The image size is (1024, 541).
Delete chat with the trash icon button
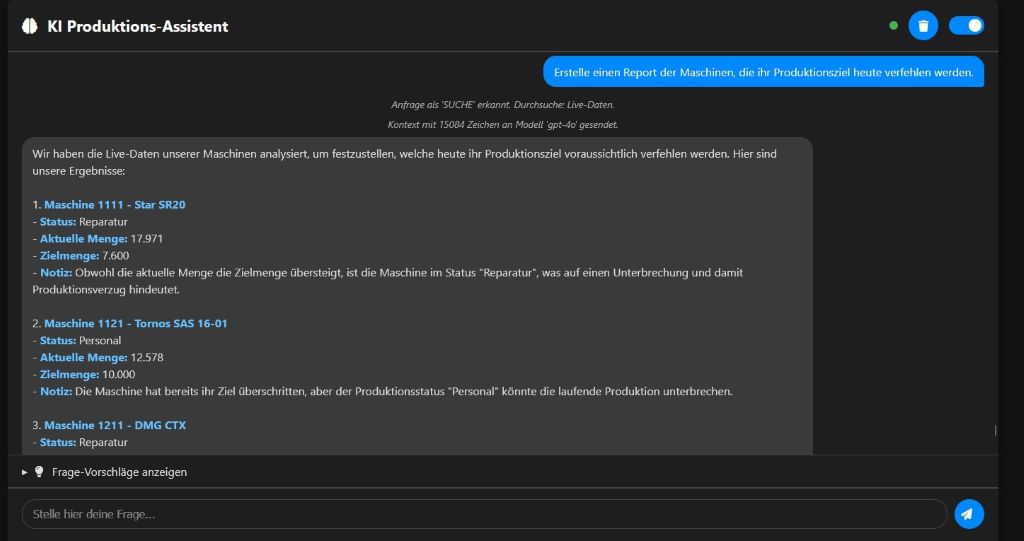click(x=922, y=26)
